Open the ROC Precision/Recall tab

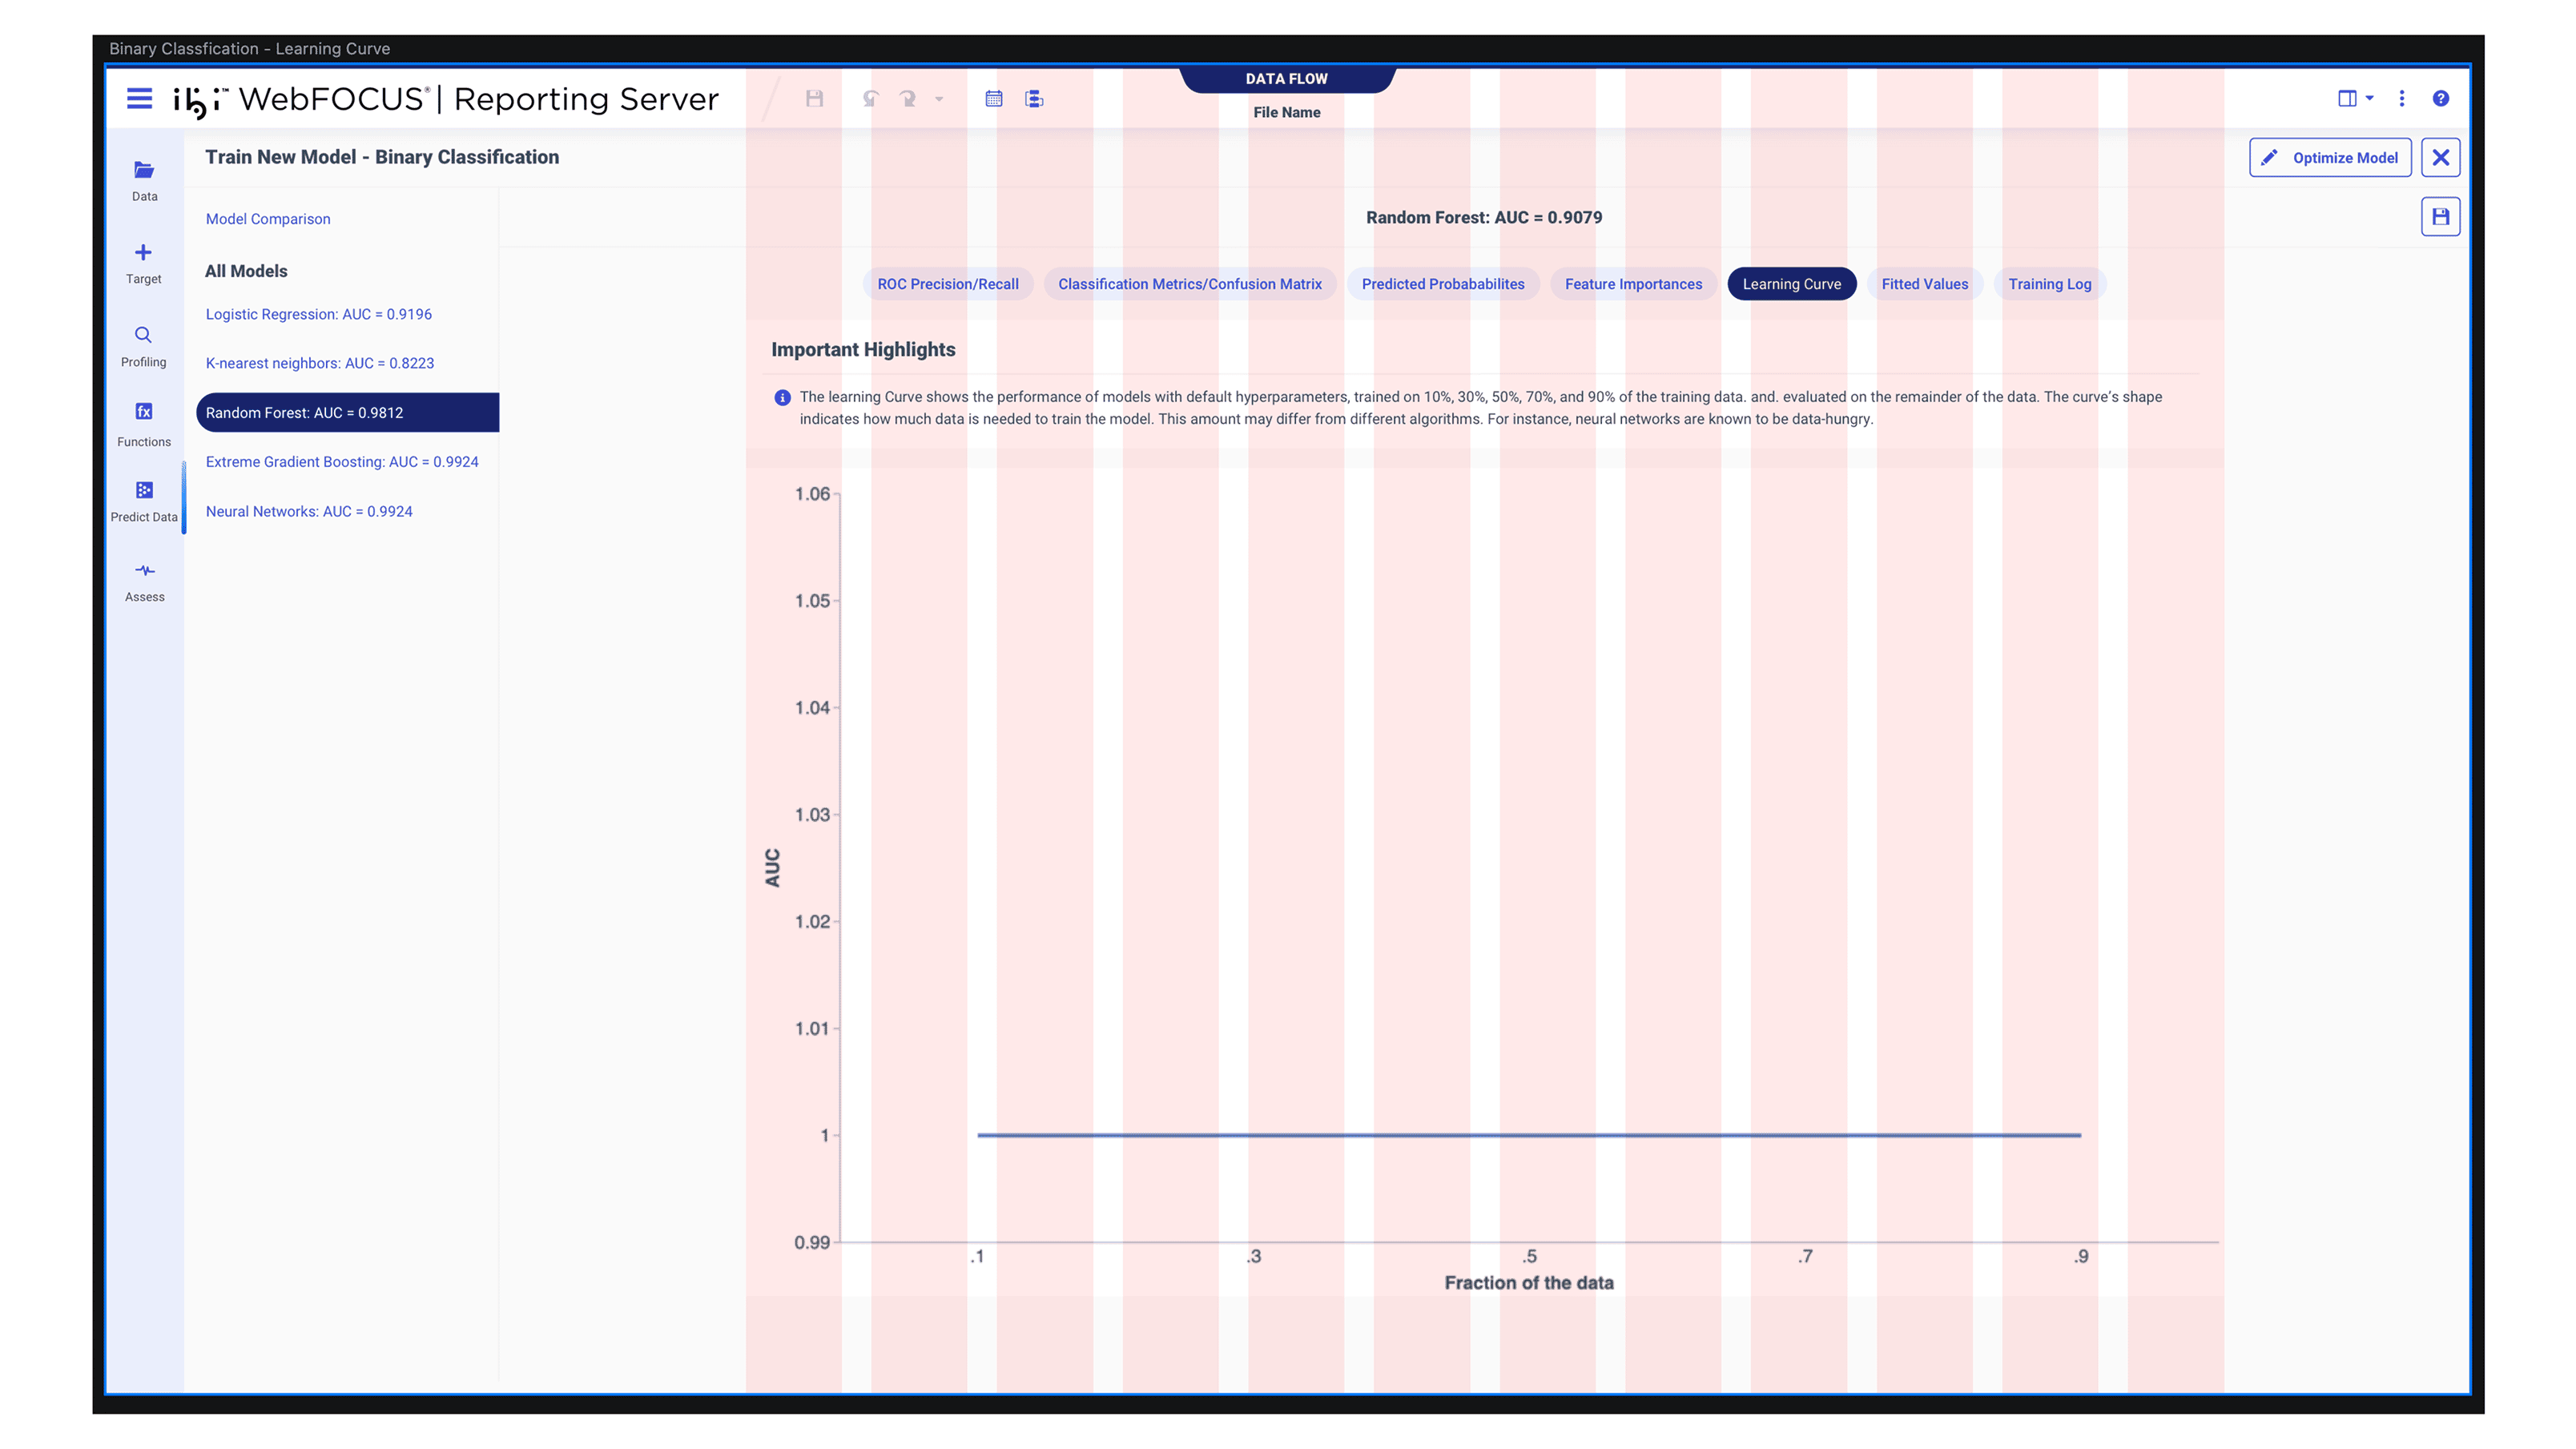(947, 284)
